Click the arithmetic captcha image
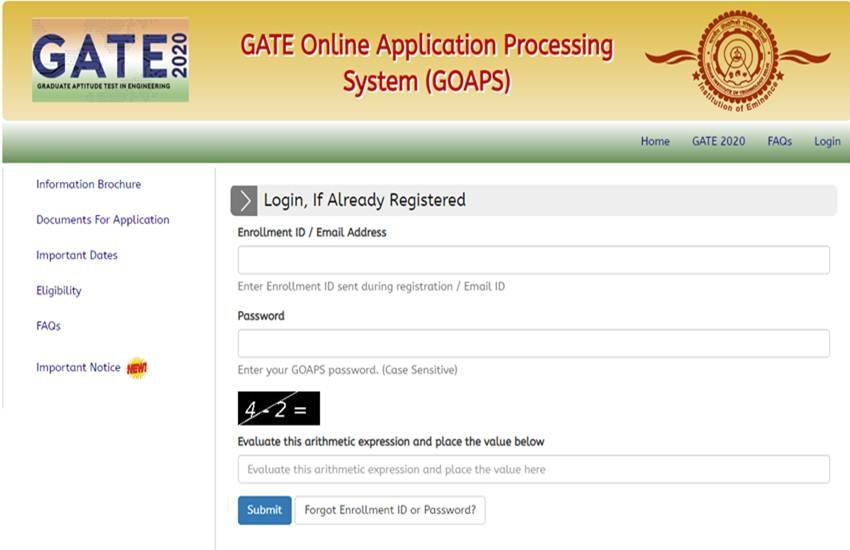This screenshot has height=550, width=850. pyautogui.click(x=279, y=409)
